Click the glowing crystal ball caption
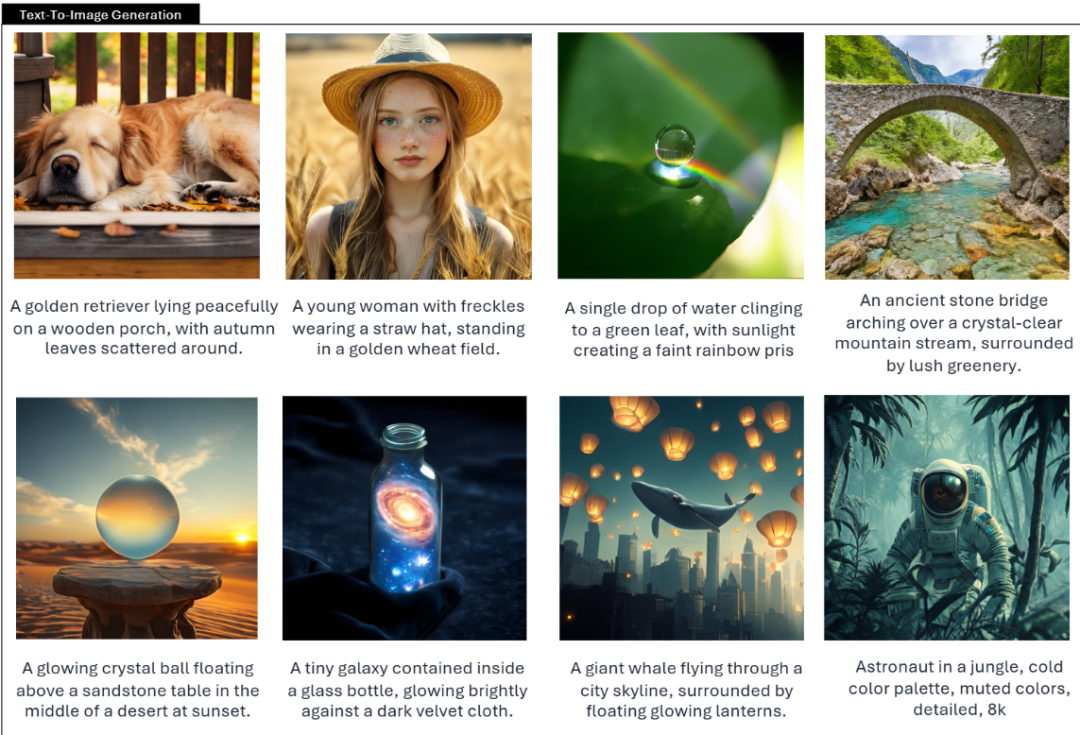Viewport: 1080px width, 735px height. [x=138, y=690]
